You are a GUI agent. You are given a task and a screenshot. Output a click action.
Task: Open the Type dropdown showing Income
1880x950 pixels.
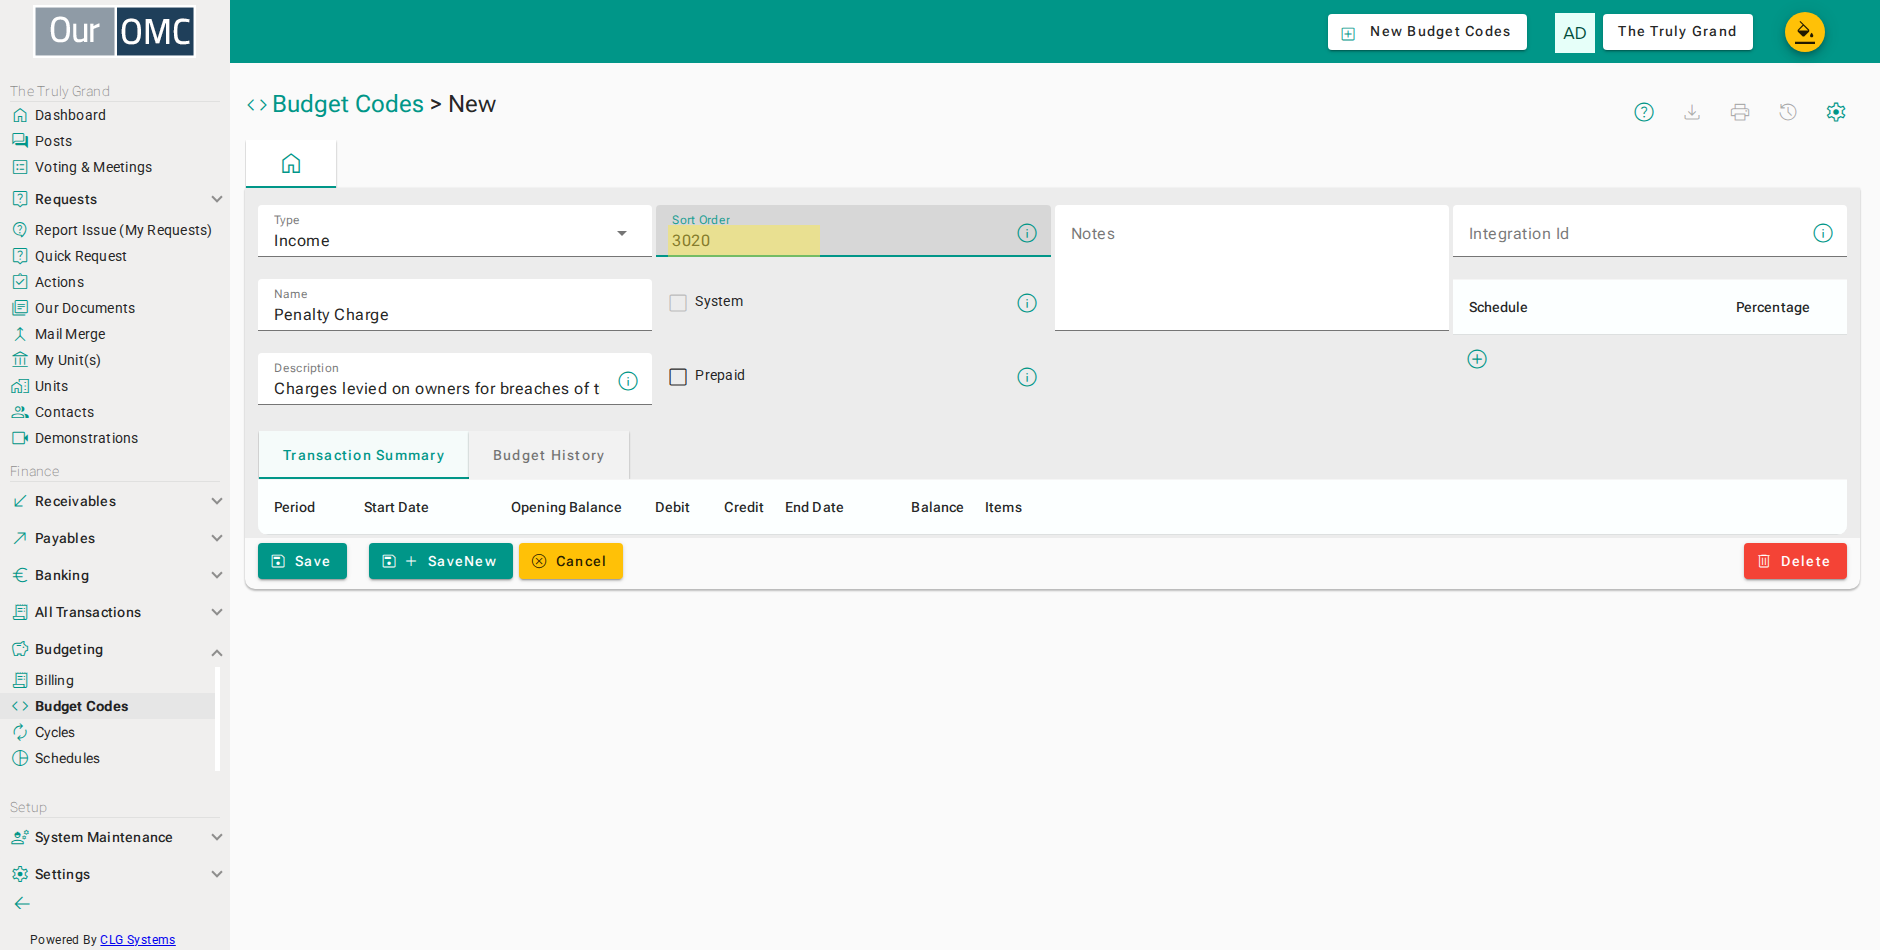click(455, 232)
